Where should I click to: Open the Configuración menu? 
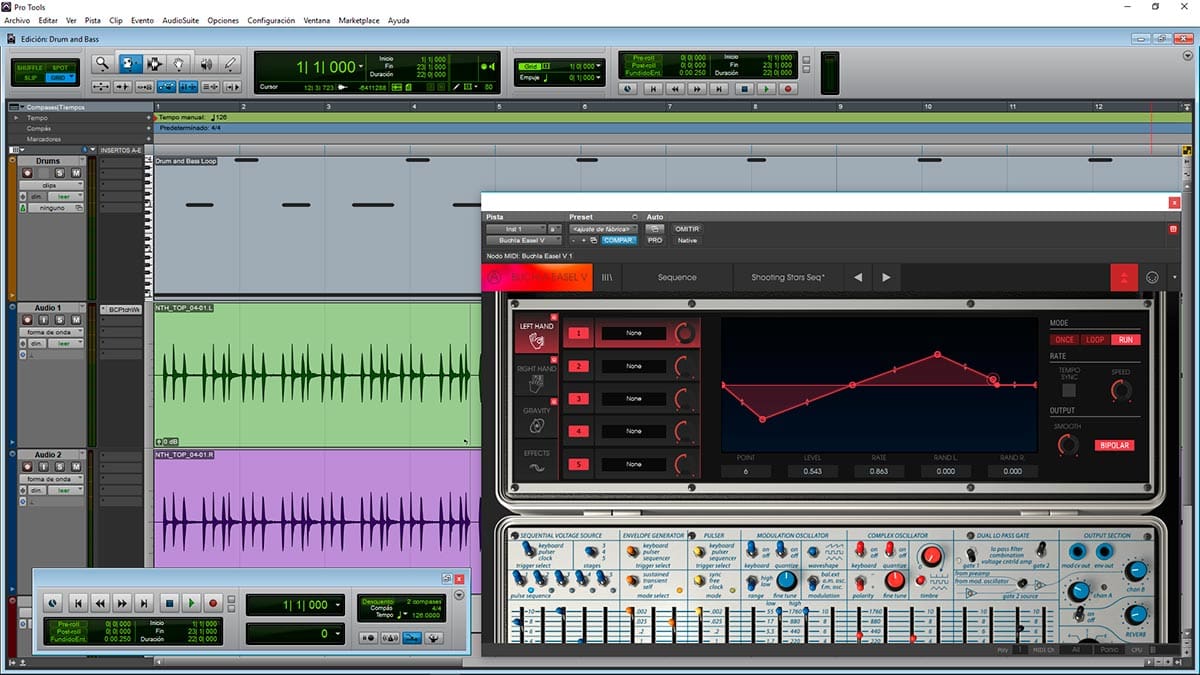[x=271, y=20]
